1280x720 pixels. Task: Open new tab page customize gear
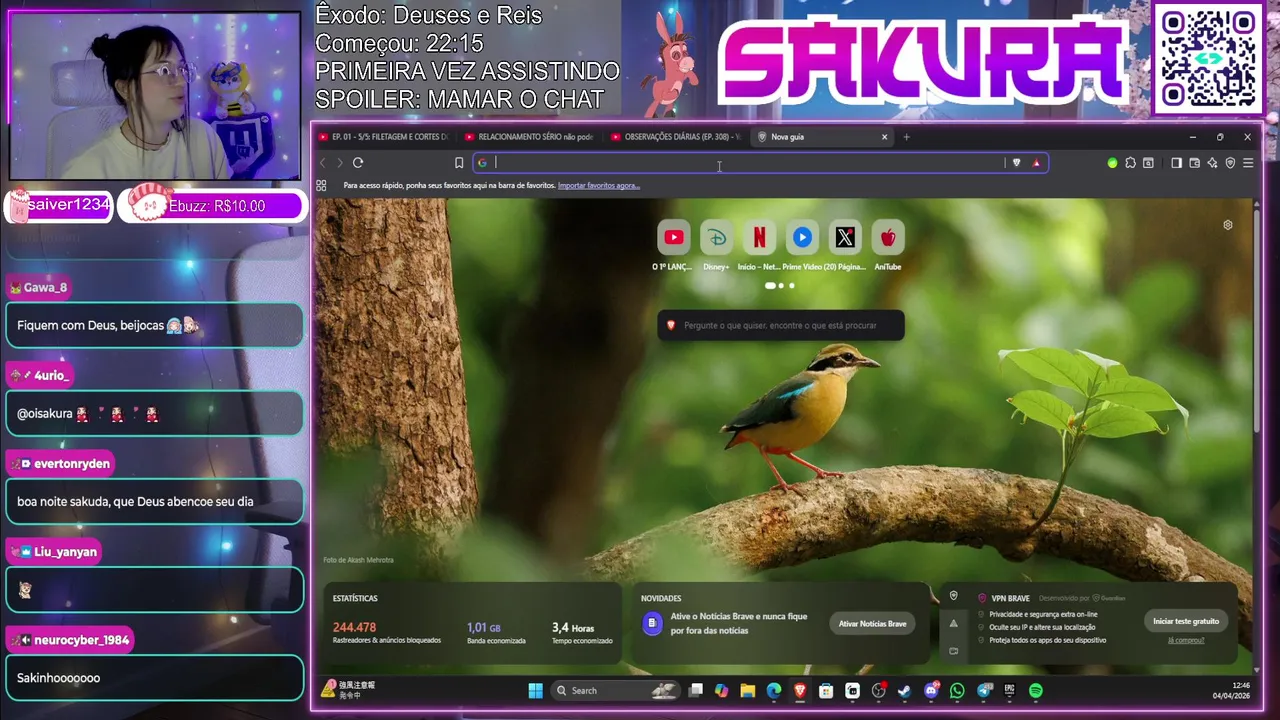(1228, 225)
